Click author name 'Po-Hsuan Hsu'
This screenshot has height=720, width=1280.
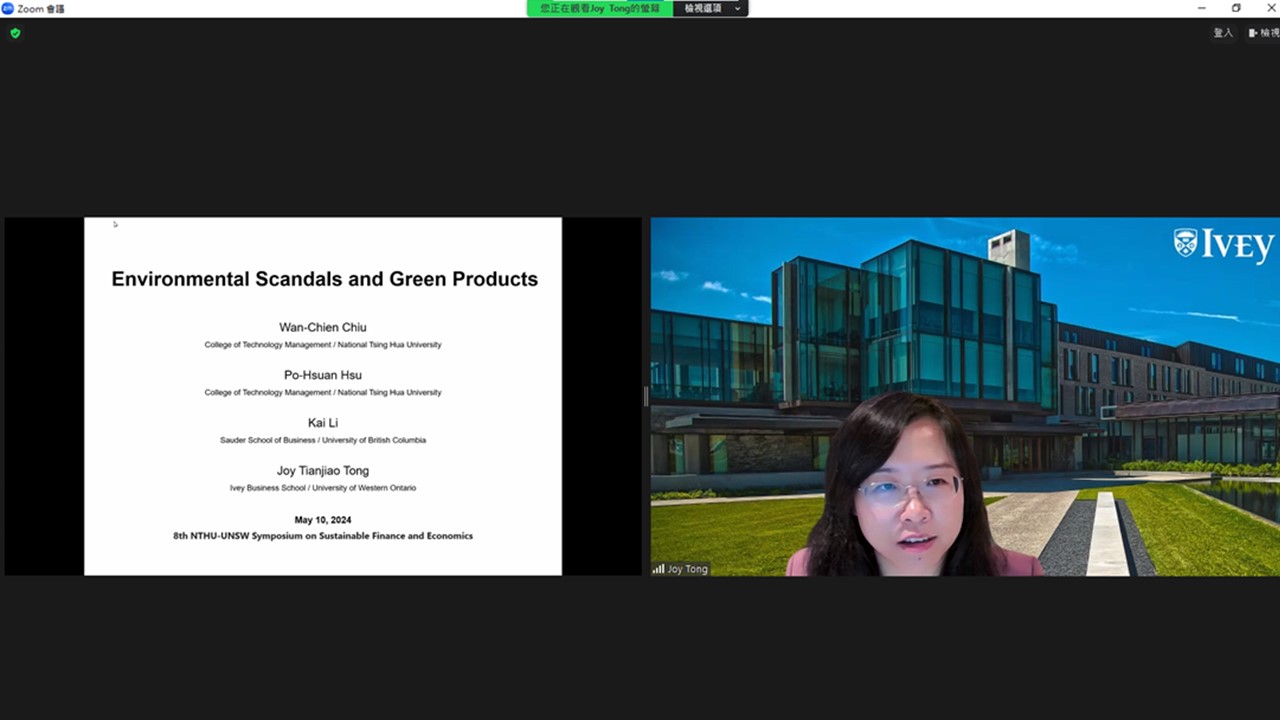point(323,375)
